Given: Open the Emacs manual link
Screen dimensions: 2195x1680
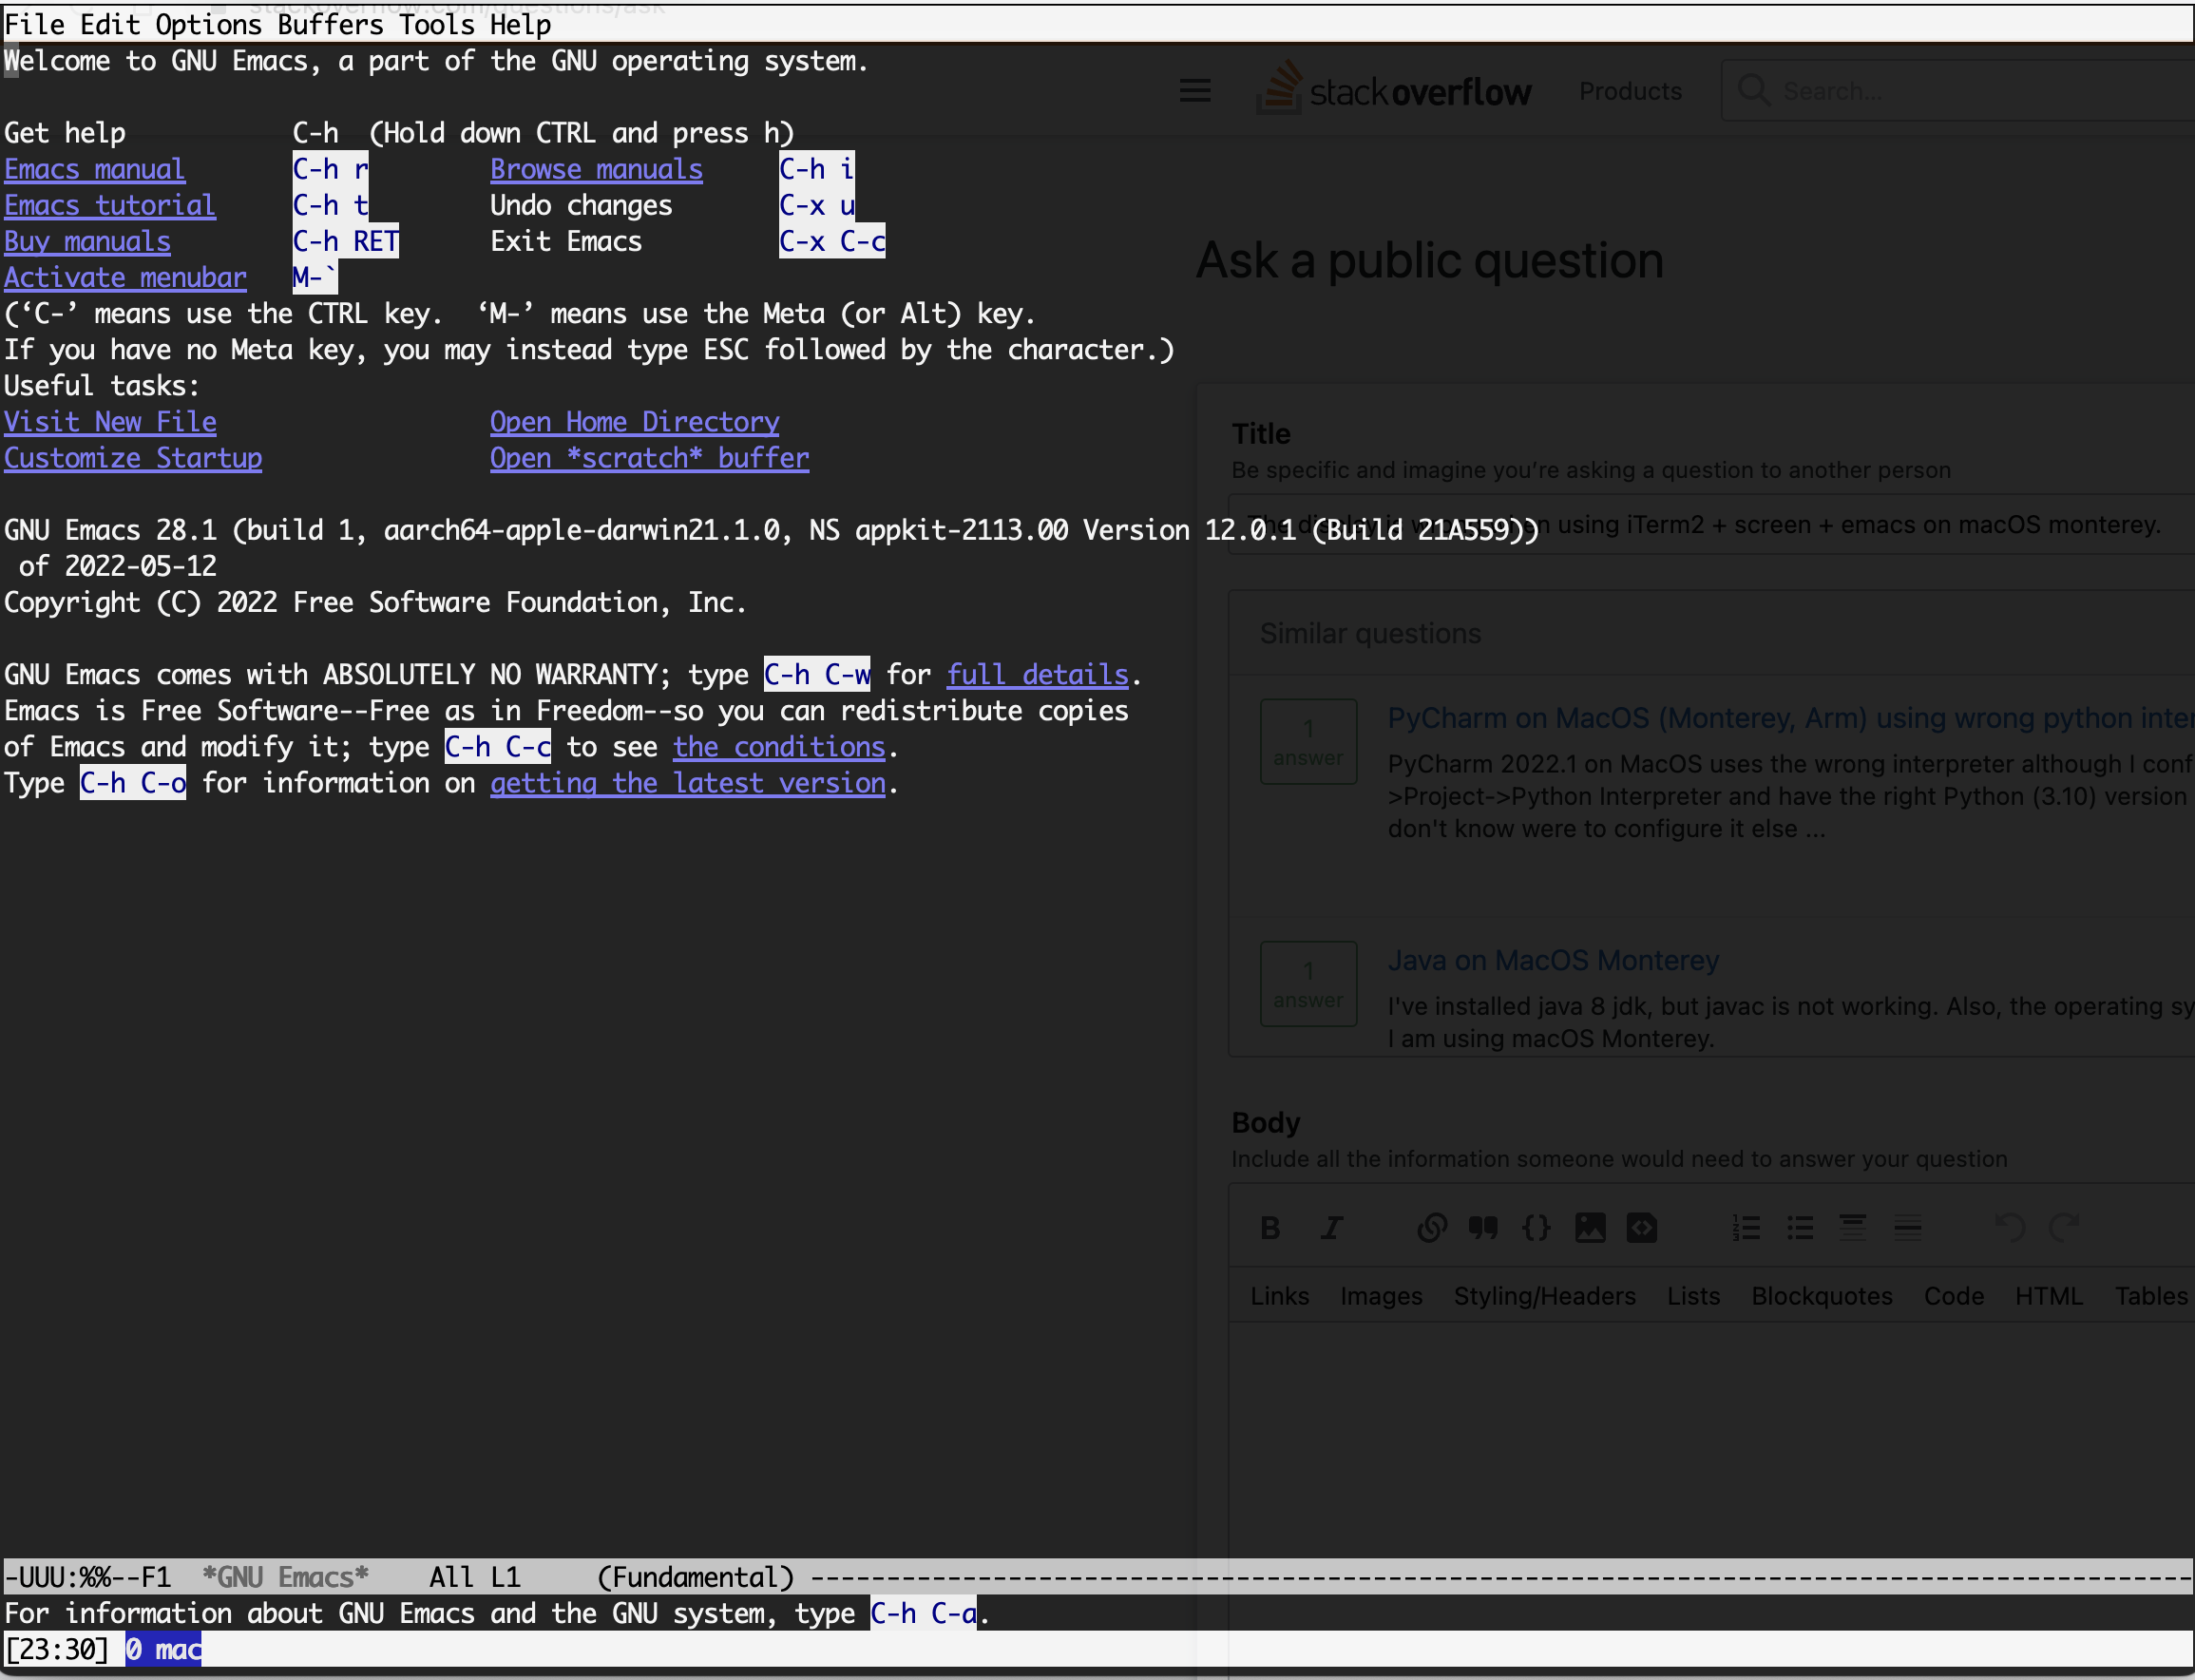Looking at the screenshot, I should tap(94, 169).
